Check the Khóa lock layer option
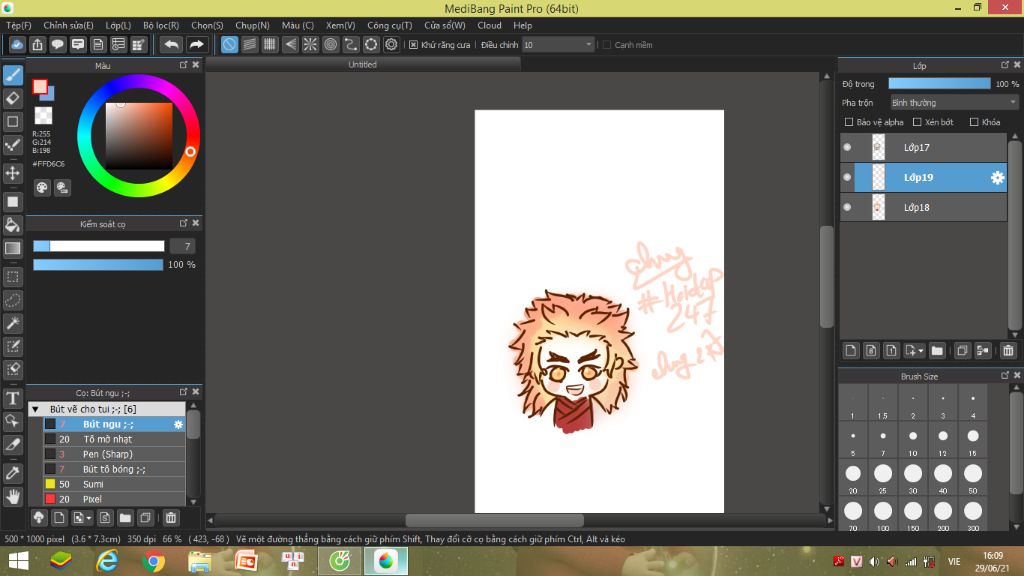 click(x=974, y=122)
